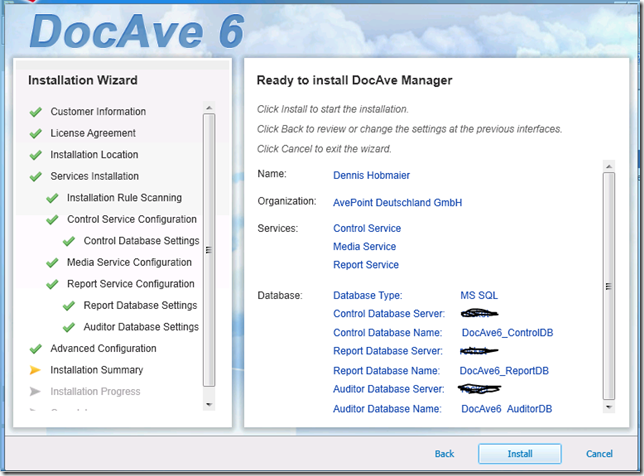Click checkmark next to Control Database Settings
The width and height of the screenshot is (644, 476).
pos(69,241)
